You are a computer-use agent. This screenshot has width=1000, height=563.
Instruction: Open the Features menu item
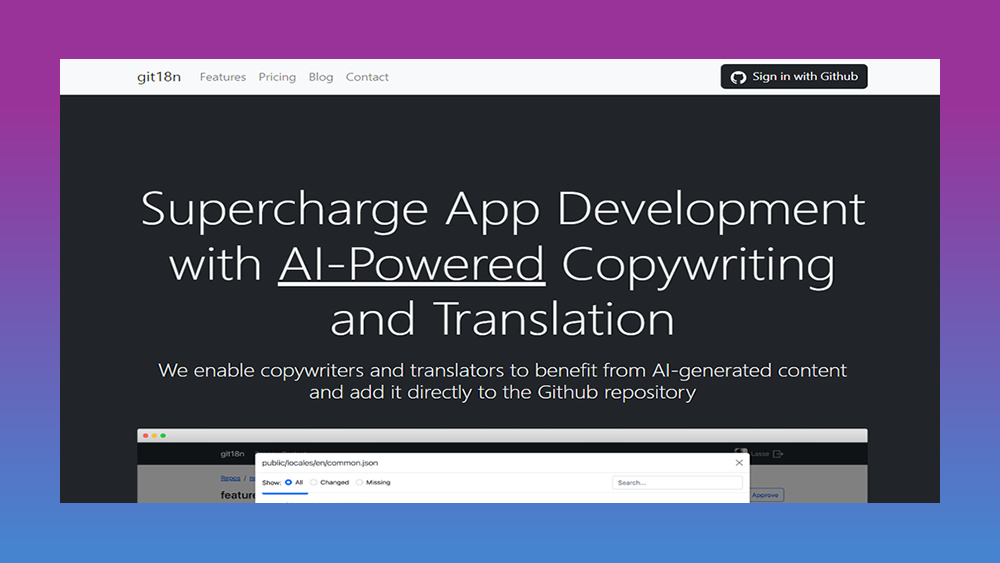(x=223, y=77)
